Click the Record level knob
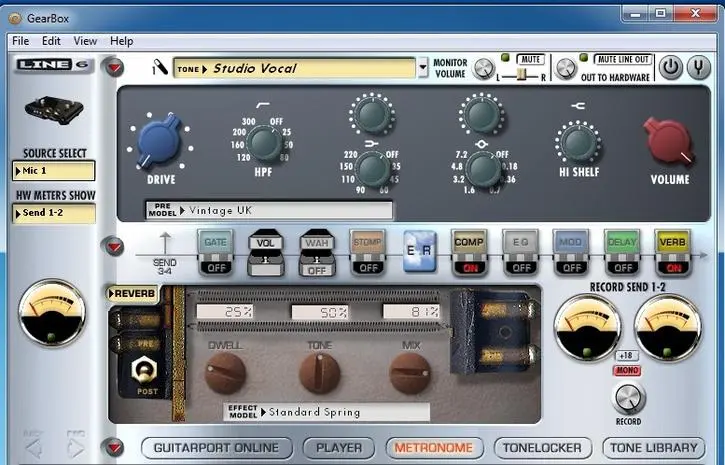The width and height of the screenshot is (725, 465). click(x=628, y=398)
